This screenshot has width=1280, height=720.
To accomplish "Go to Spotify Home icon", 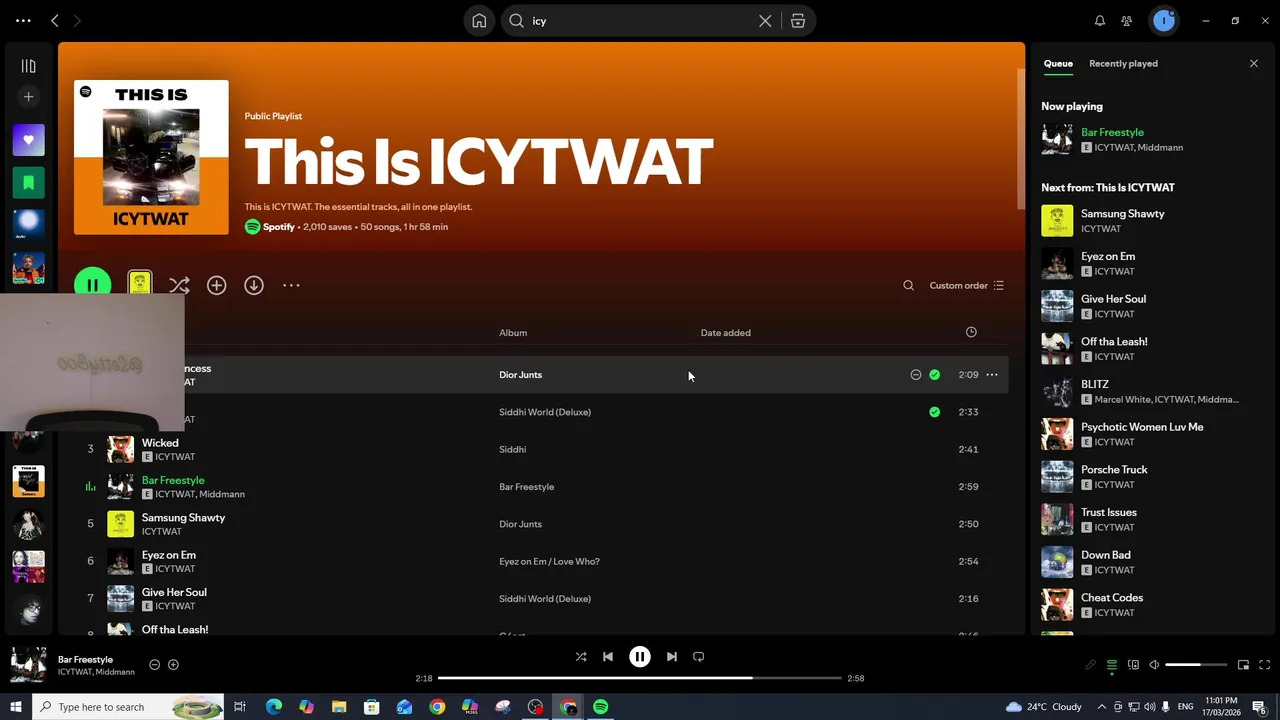I will (479, 21).
